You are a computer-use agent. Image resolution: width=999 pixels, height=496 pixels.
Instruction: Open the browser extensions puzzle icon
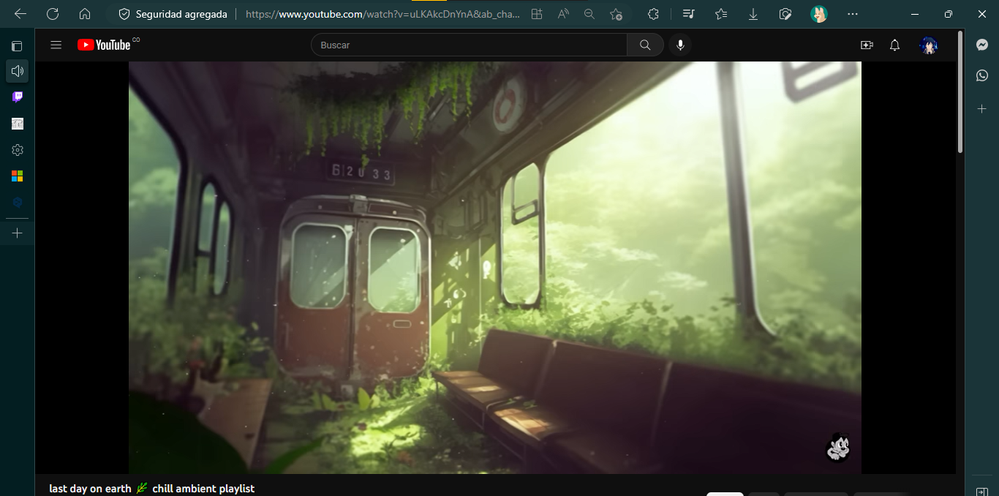tap(653, 14)
